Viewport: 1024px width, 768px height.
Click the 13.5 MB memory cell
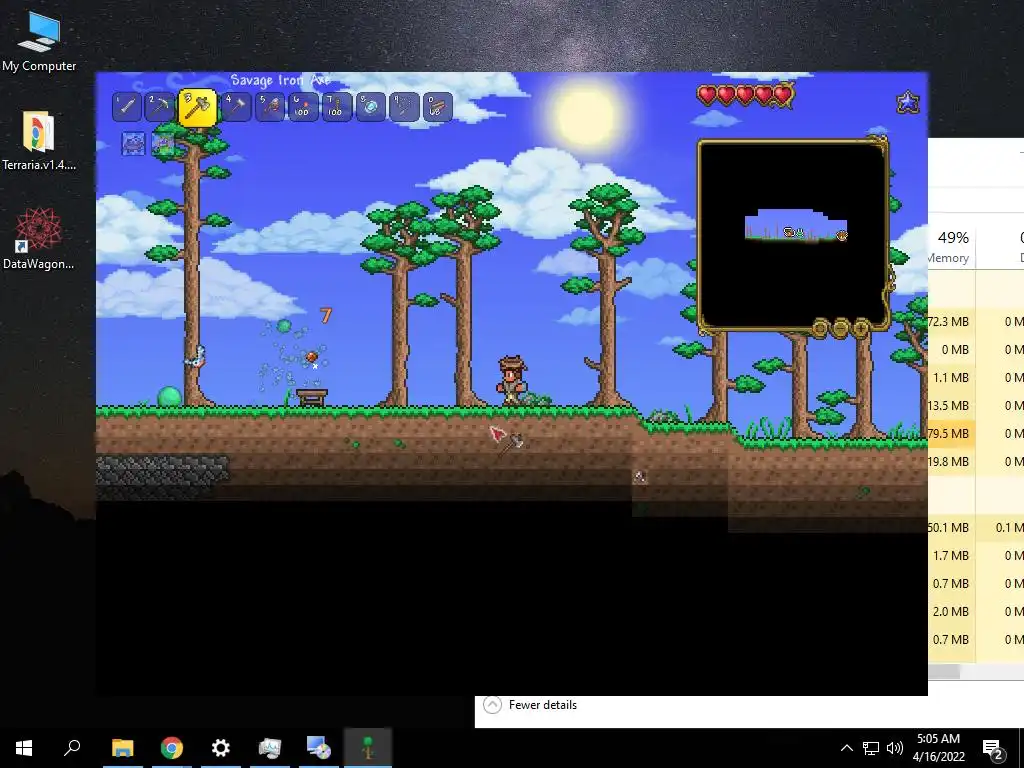pyautogui.click(x=950, y=405)
